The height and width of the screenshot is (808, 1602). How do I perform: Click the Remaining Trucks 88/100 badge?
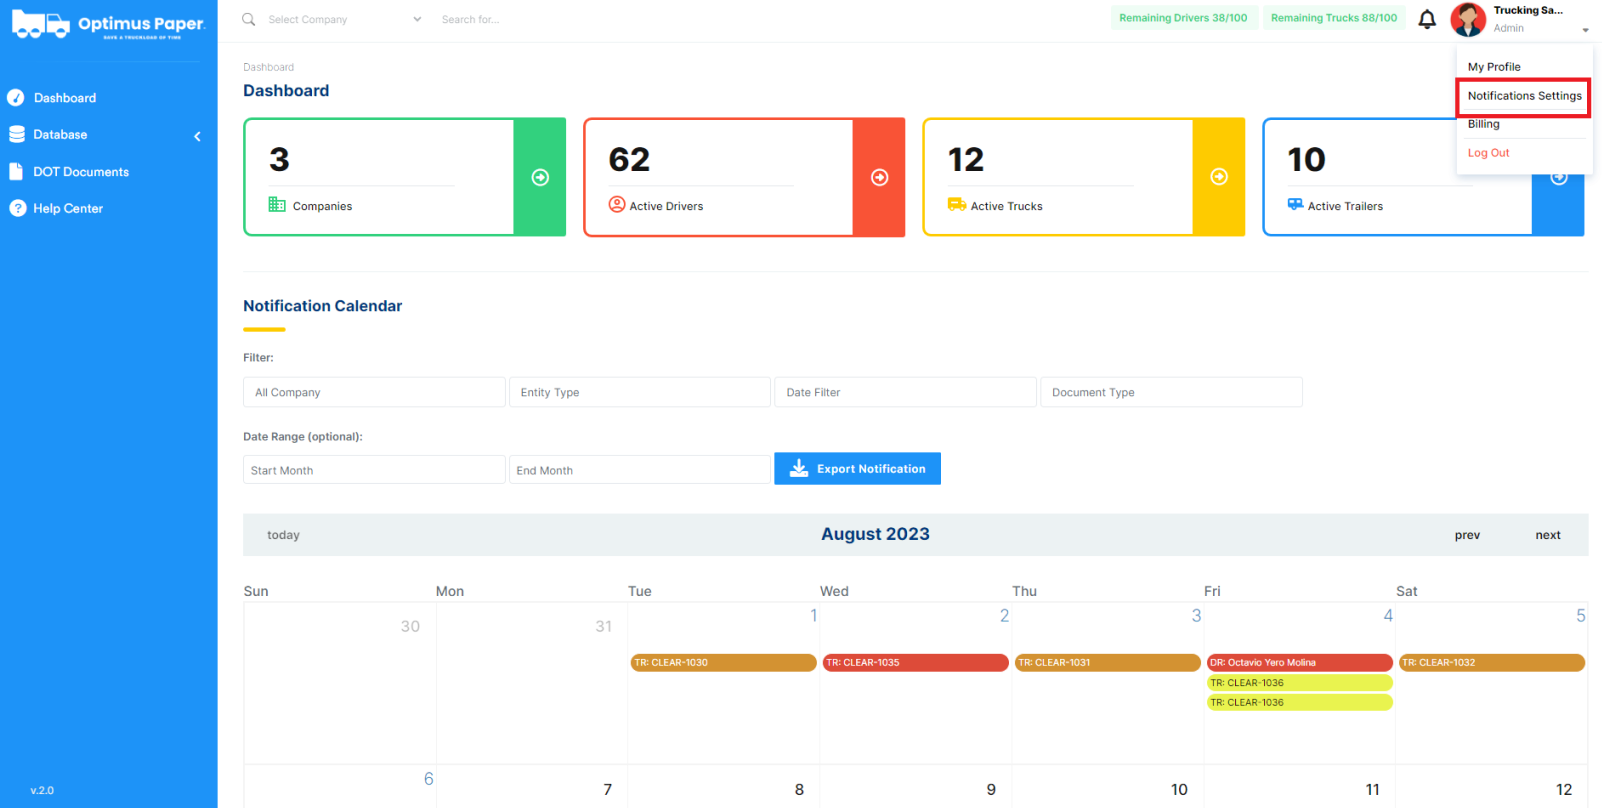coord(1334,18)
